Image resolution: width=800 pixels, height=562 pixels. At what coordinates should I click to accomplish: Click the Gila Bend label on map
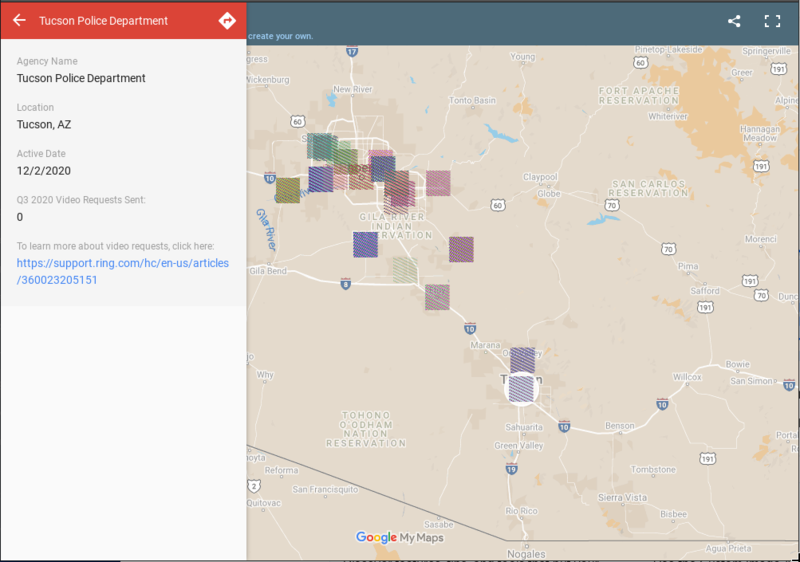(268, 271)
